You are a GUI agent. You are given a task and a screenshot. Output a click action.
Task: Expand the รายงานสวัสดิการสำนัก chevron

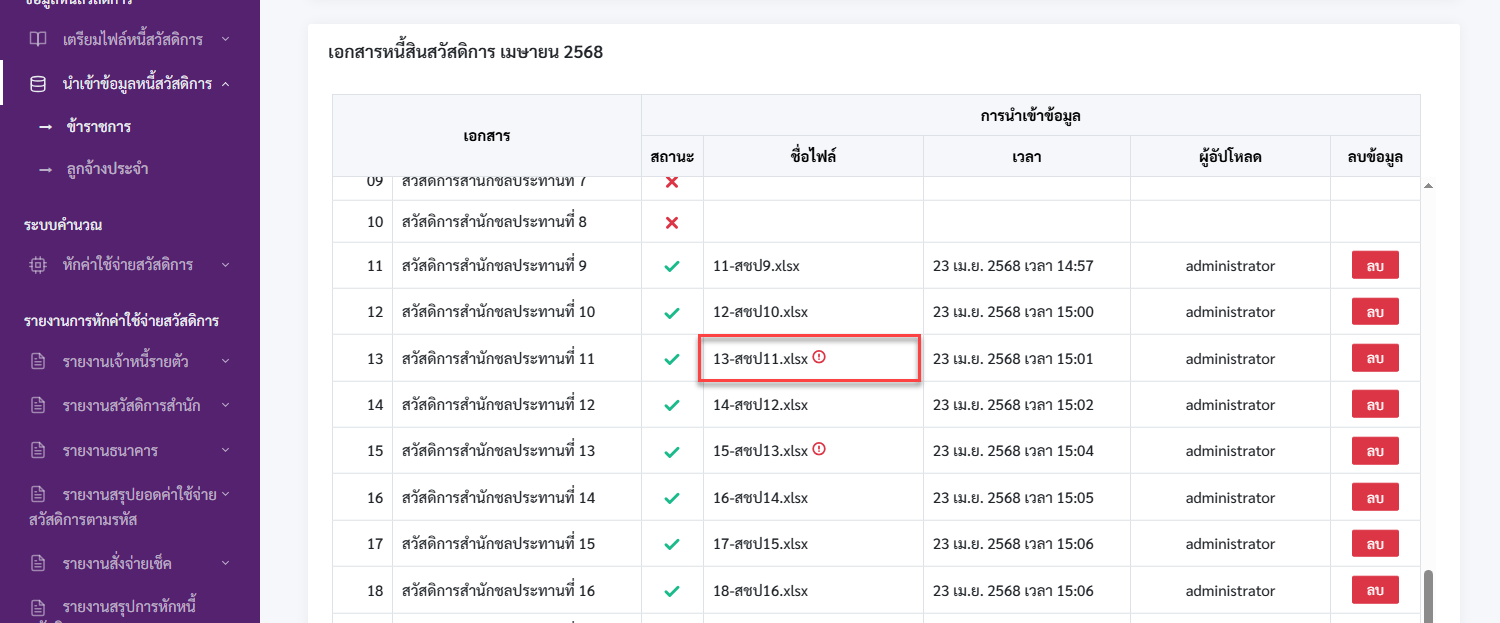coord(225,404)
